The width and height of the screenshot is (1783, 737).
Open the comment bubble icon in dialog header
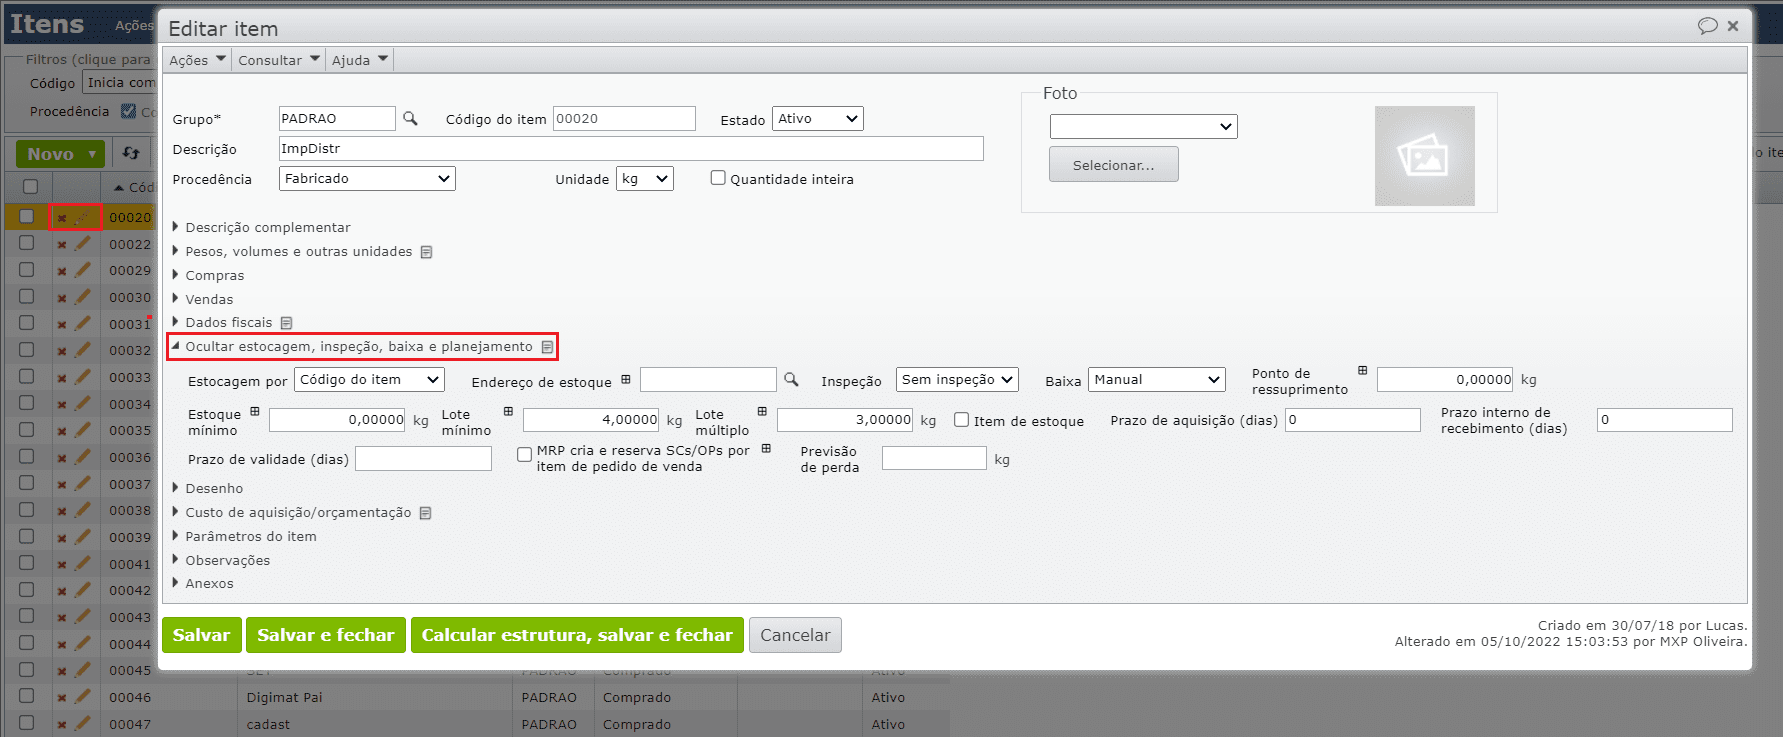1707,26
